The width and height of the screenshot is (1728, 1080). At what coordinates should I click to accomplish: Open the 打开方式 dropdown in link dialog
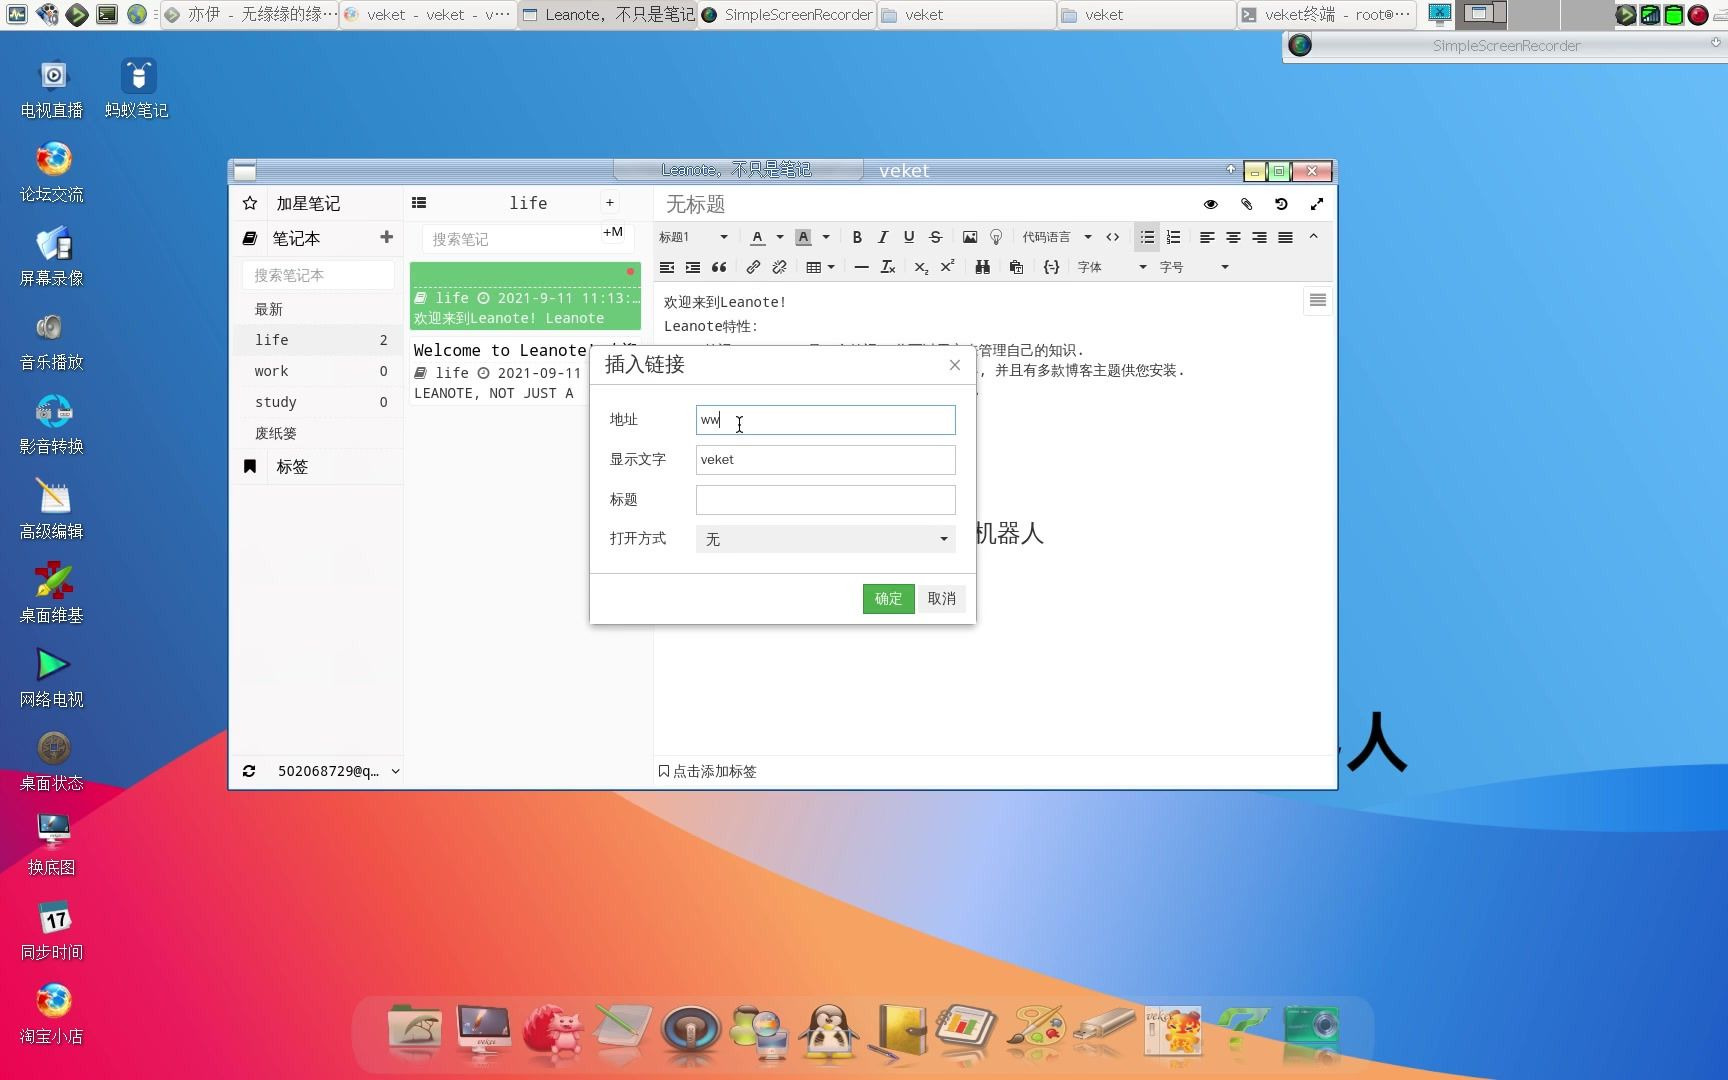coord(825,539)
